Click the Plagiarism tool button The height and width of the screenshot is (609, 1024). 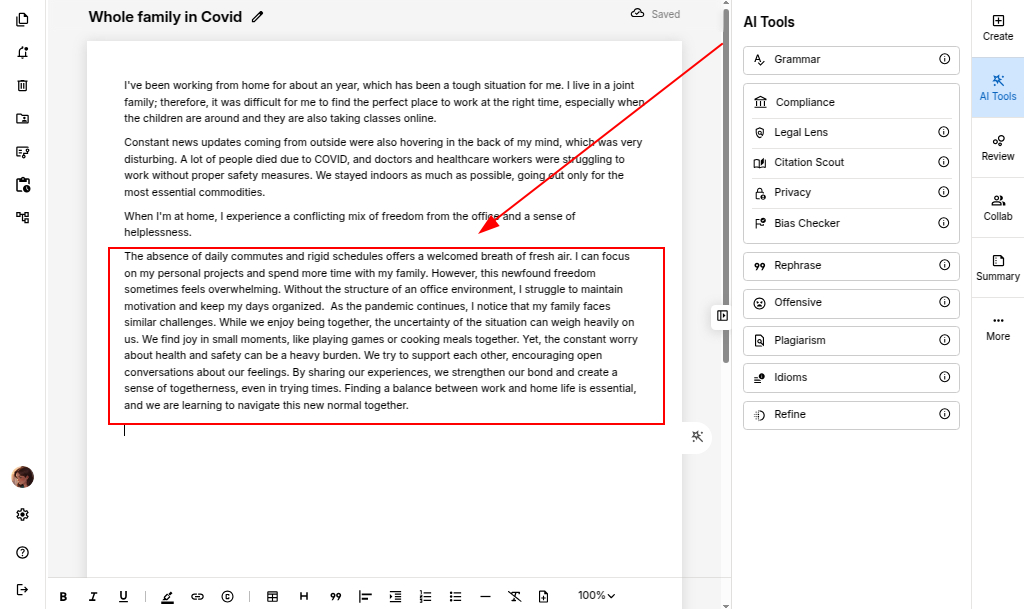click(850, 340)
